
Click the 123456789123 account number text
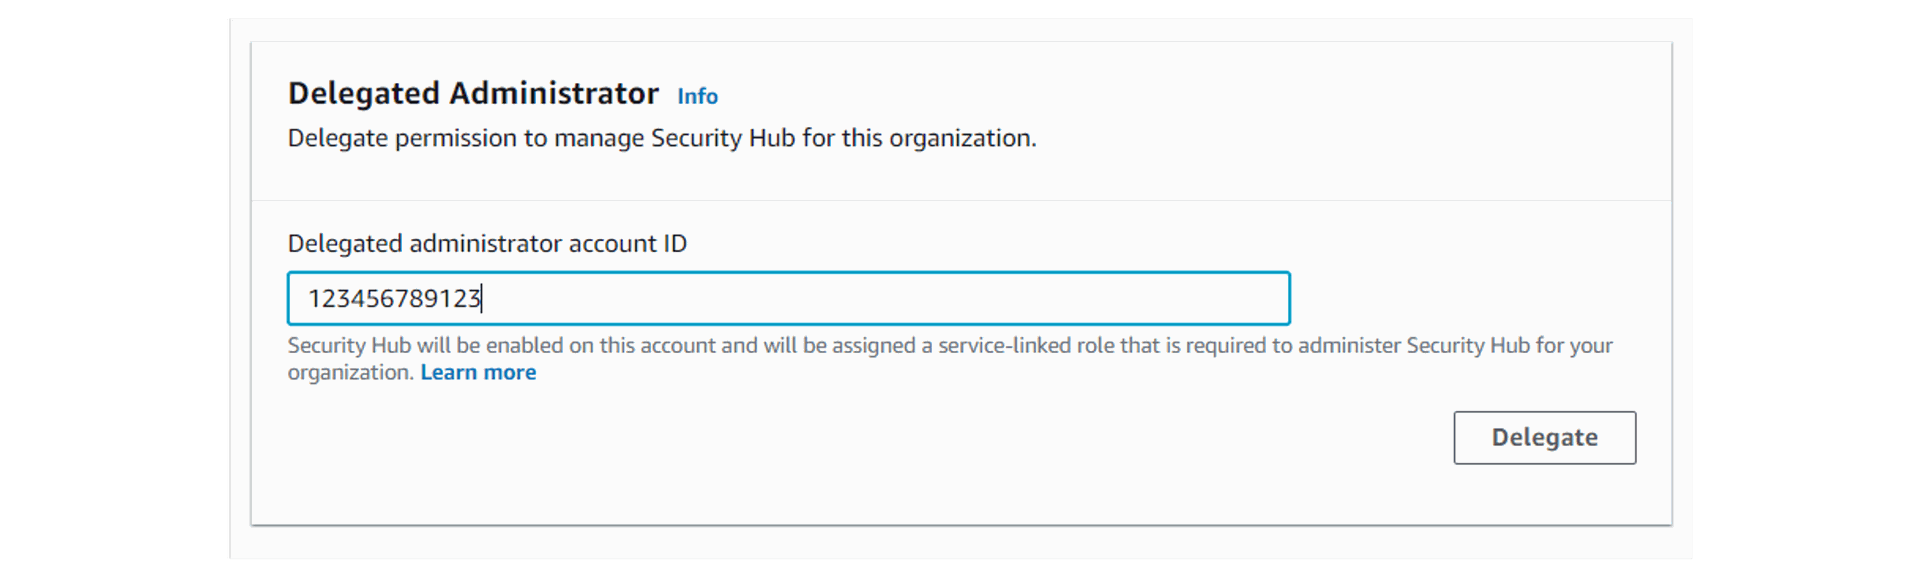394,298
